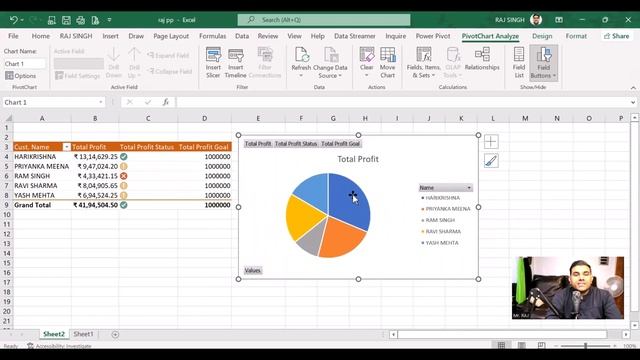Click Total Profit Goal field button on chart

(340, 144)
